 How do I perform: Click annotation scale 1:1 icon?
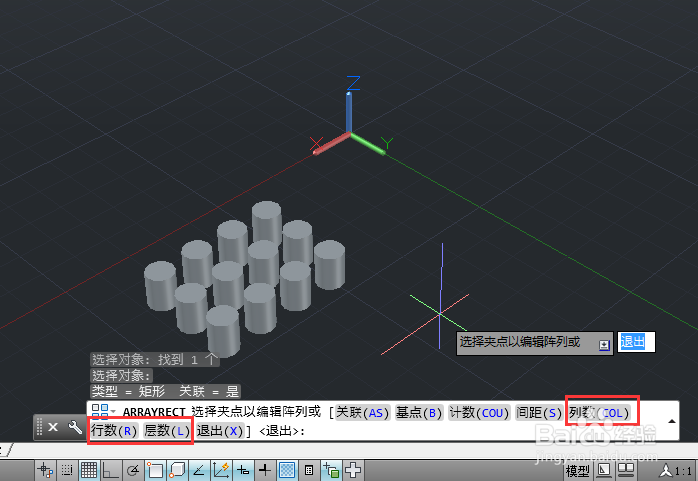675,470
